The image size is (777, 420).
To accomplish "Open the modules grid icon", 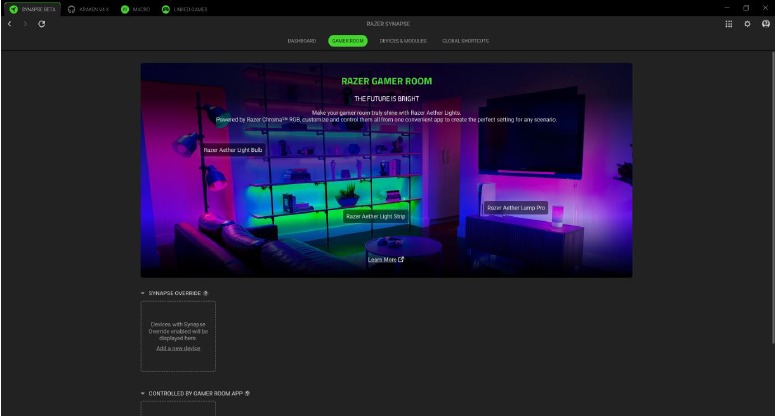I will click(x=728, y=24).
